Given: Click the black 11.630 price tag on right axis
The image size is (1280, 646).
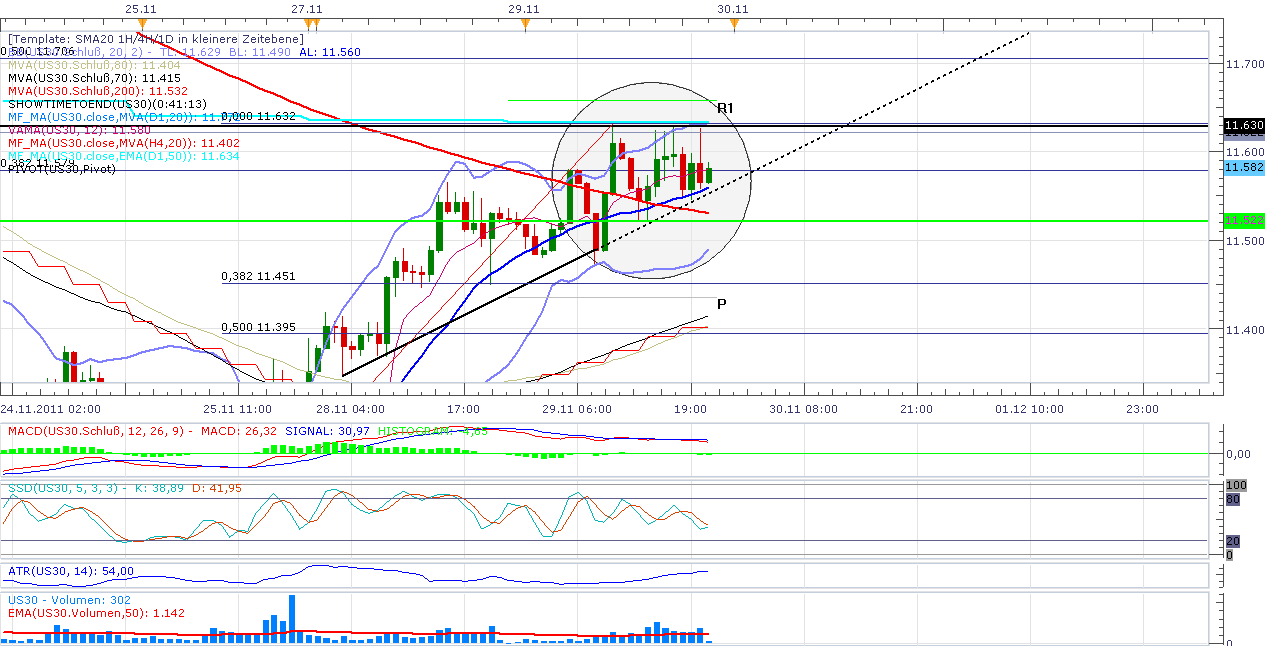Looking at the screenshot, I should point(1243,126).
